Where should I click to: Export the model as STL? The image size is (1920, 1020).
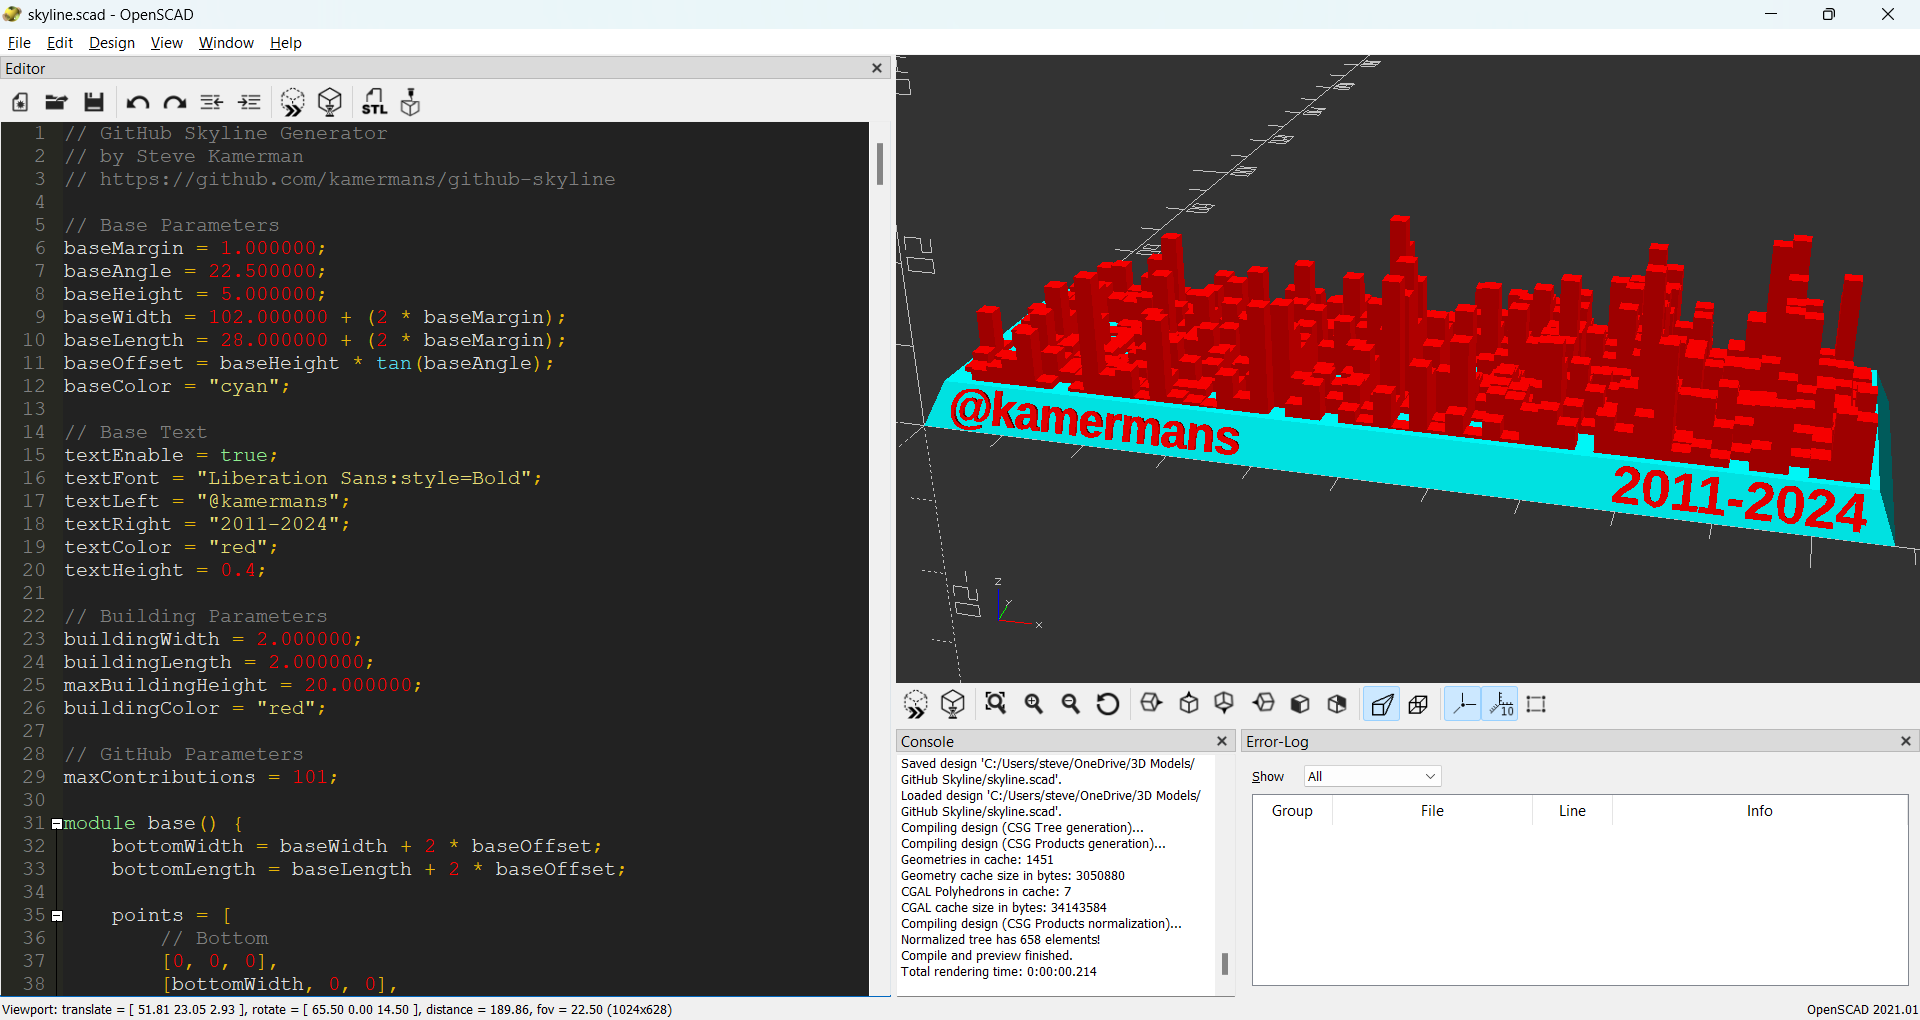[374, 102]
